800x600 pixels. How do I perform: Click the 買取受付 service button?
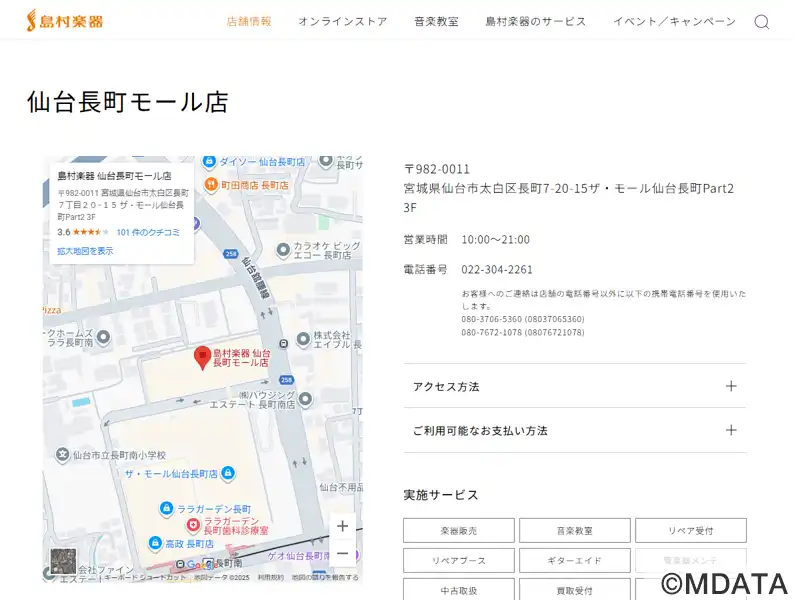[575, 590]
